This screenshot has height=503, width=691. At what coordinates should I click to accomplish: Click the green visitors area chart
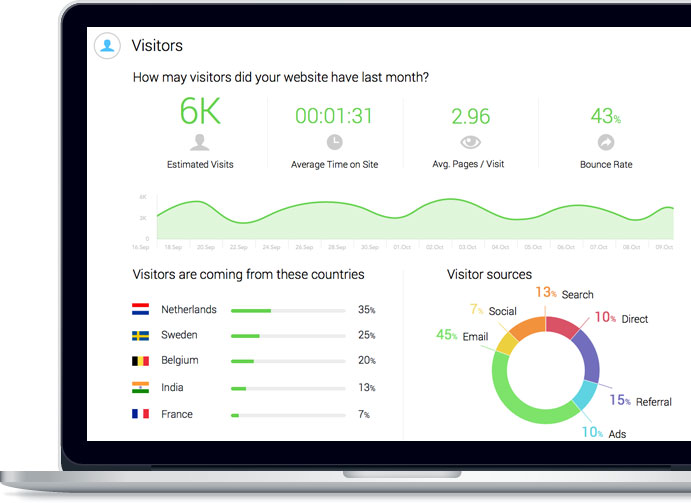tap(415, 219)
